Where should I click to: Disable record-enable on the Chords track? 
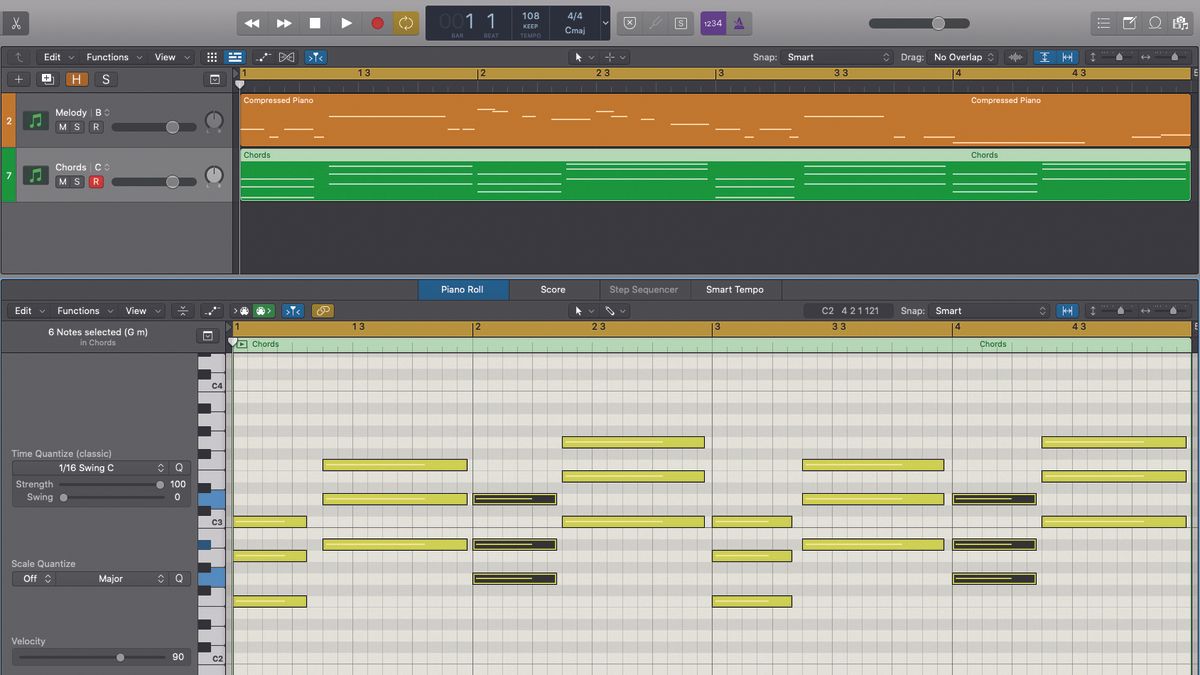coord(95,182)
